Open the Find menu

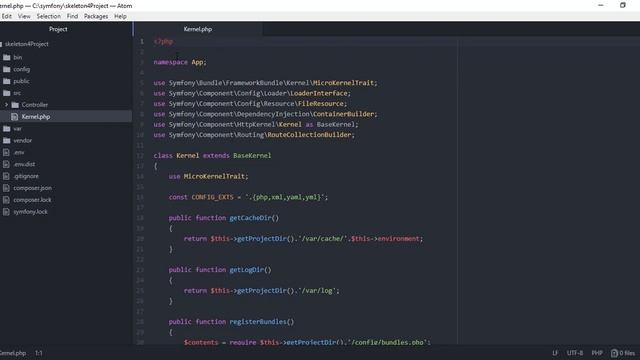click(72, 16)
